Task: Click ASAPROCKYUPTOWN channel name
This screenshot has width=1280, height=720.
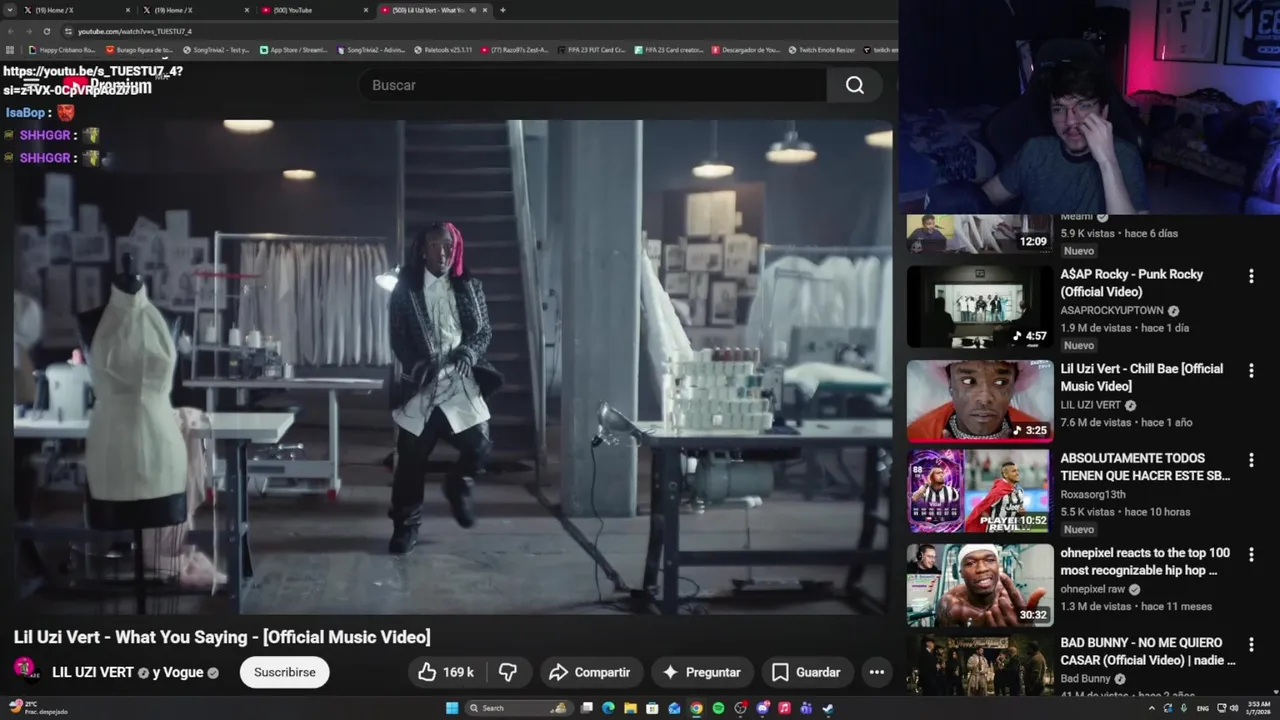Action: tap(1112, 311)
